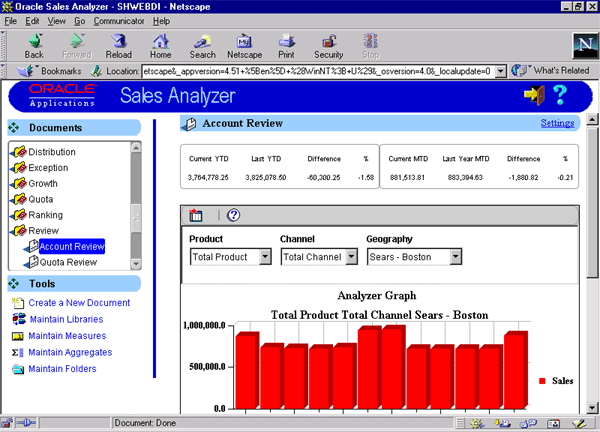
Task: Click Maintain Folders link
Action: coord(62,369)
